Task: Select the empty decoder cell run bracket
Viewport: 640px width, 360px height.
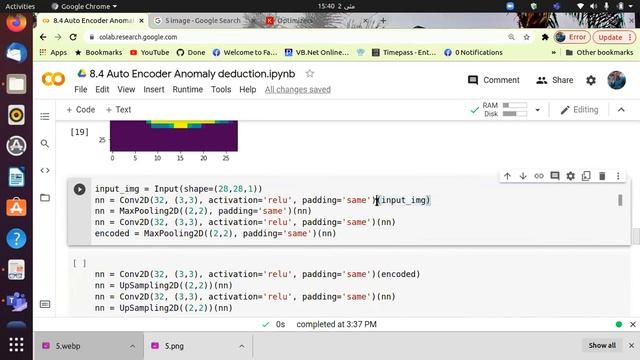Action: tap(80, 263)
